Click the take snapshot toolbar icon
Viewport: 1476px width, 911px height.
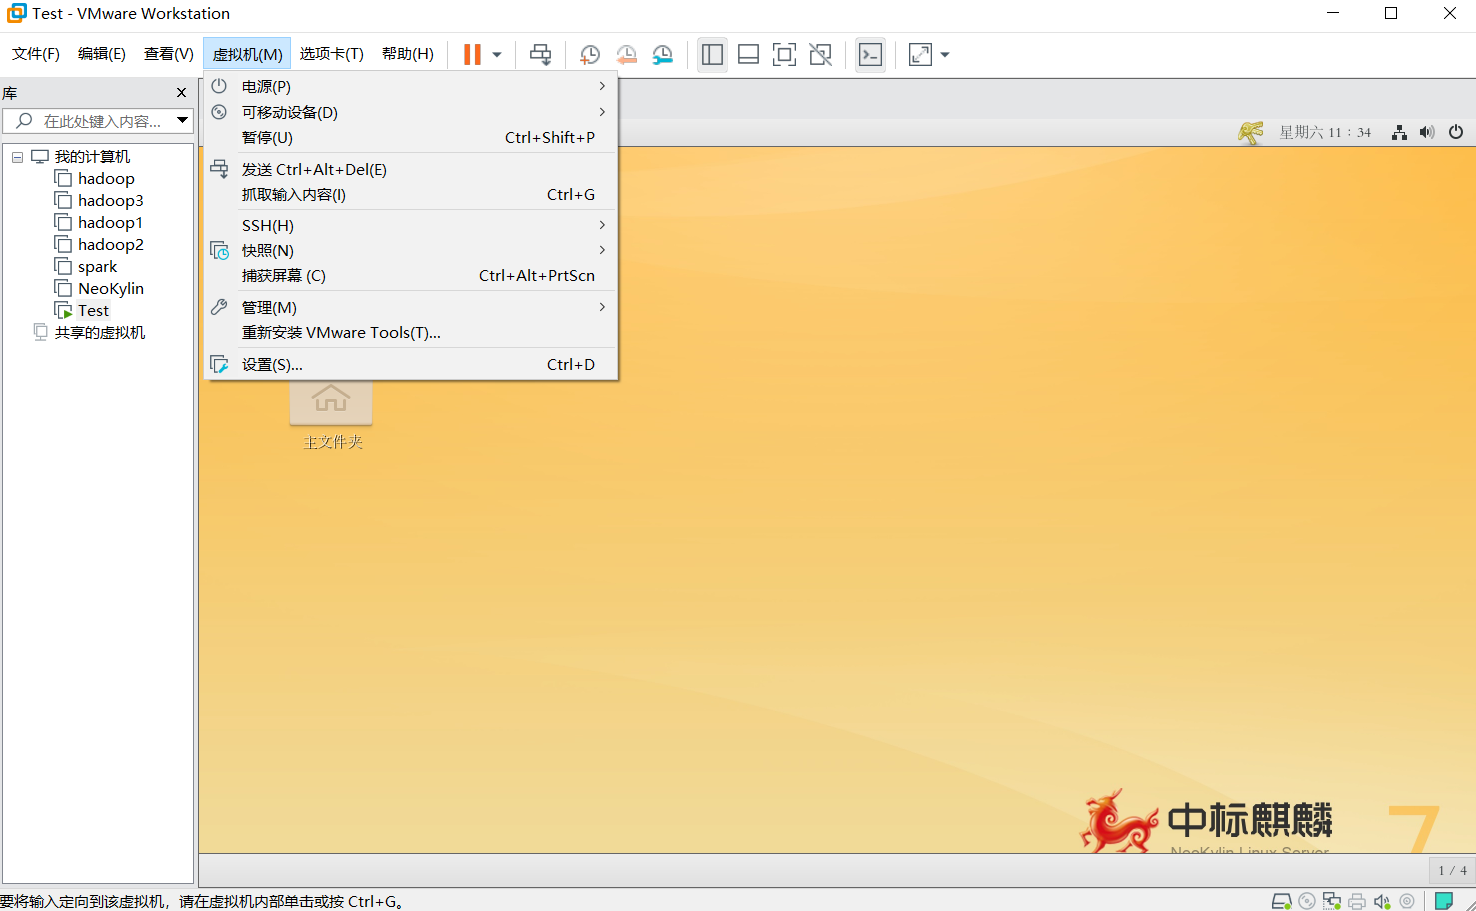[x=590, y=55]
